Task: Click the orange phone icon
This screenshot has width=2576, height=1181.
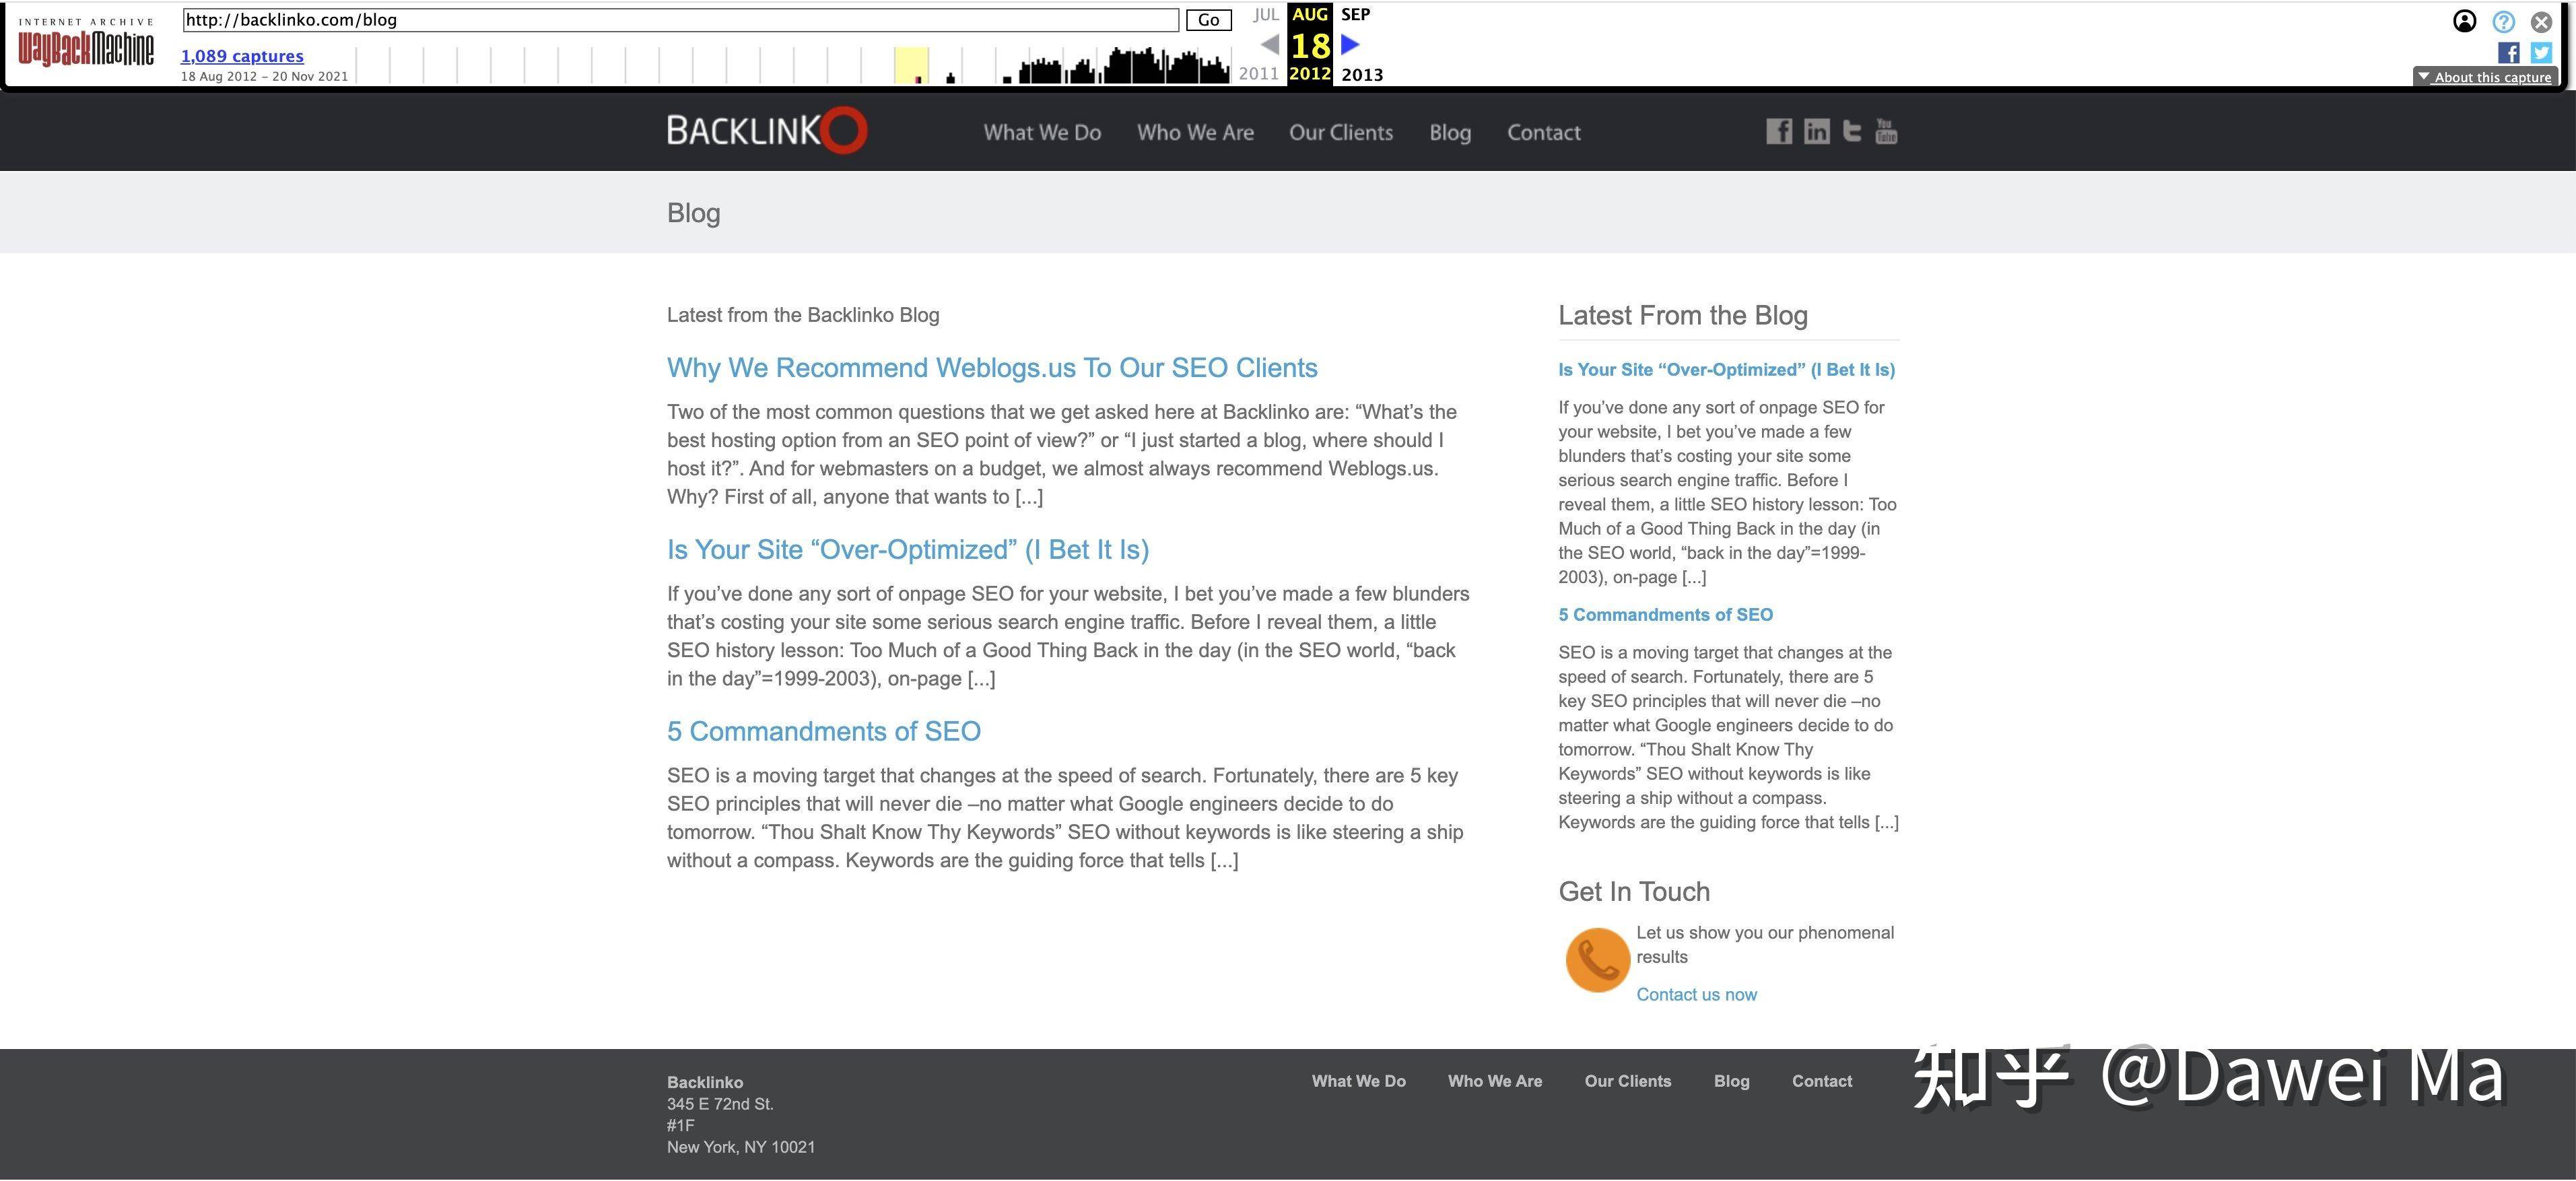Action: click(1597, 960)
